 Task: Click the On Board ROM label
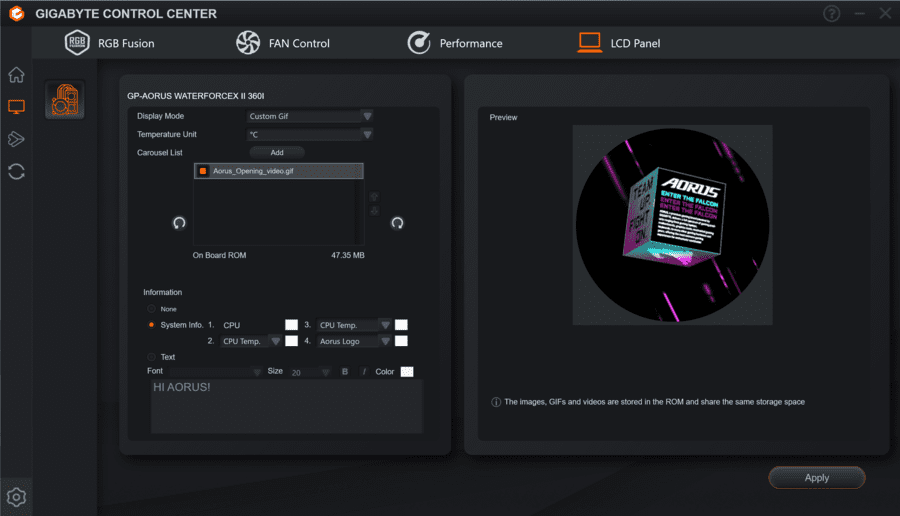click(x=219, y=255)
